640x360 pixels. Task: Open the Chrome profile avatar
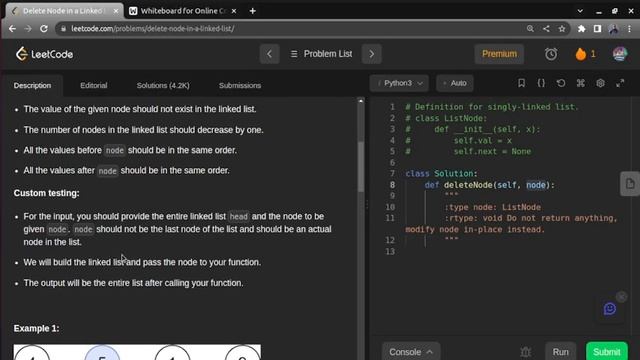coord(613,29)
